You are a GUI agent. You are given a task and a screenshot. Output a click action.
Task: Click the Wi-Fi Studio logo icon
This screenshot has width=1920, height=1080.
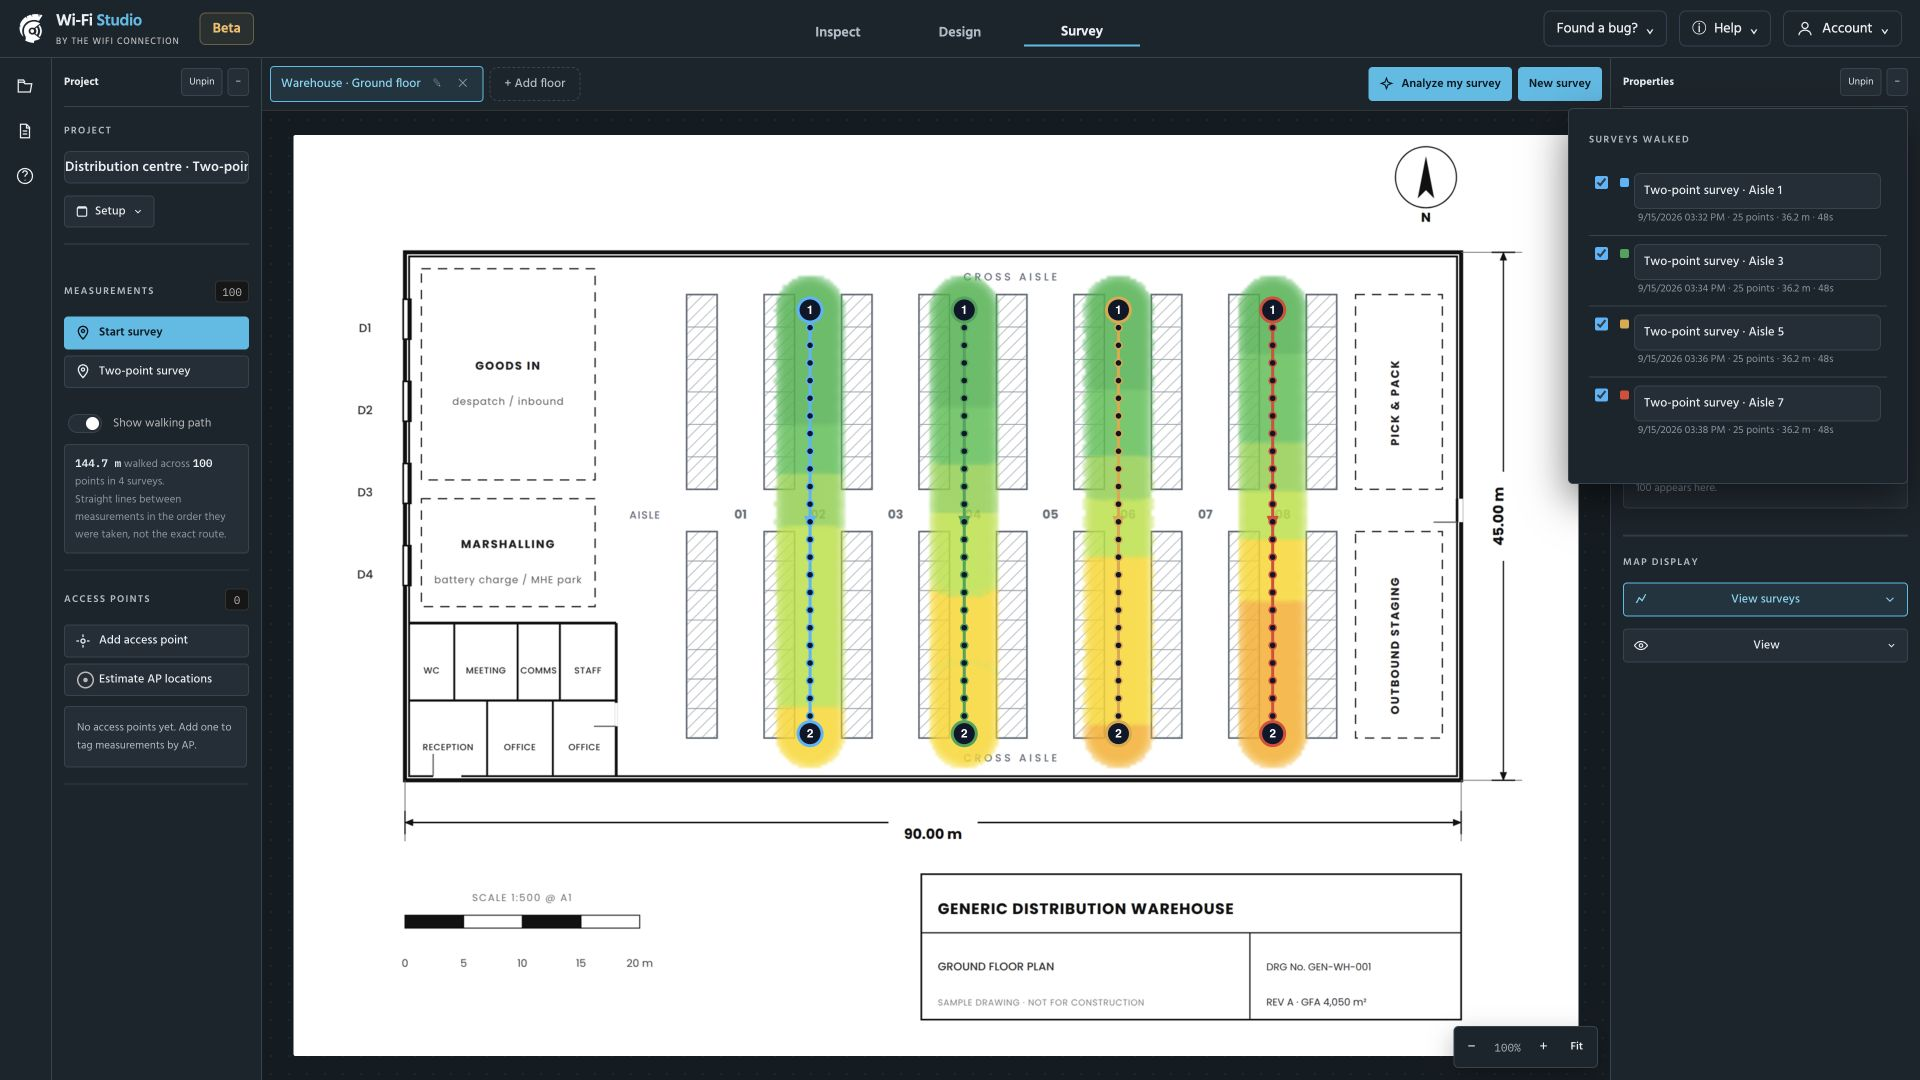tap(31, 28)
